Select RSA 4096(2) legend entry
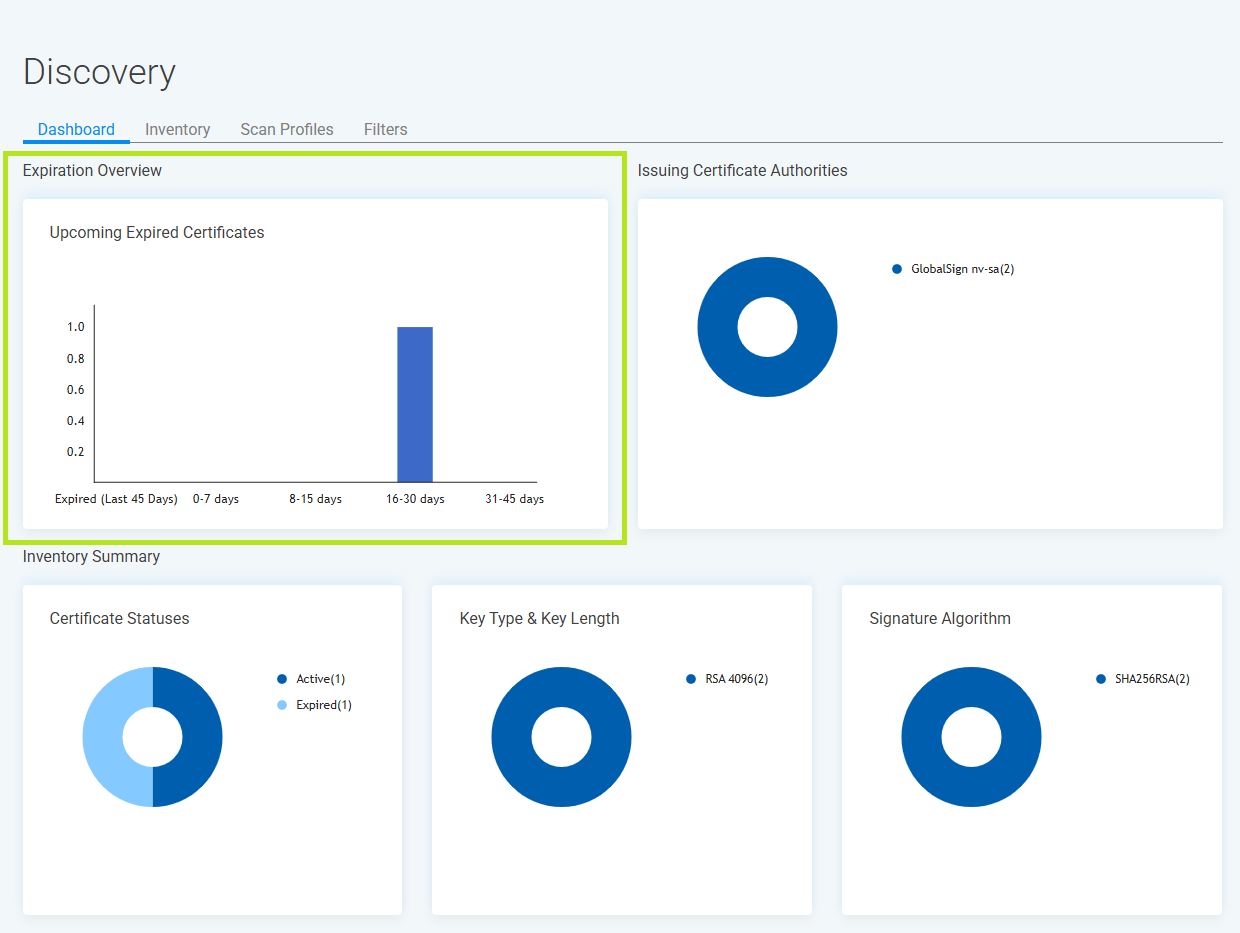Screen dimensions: 1240x933 point(727,679)
